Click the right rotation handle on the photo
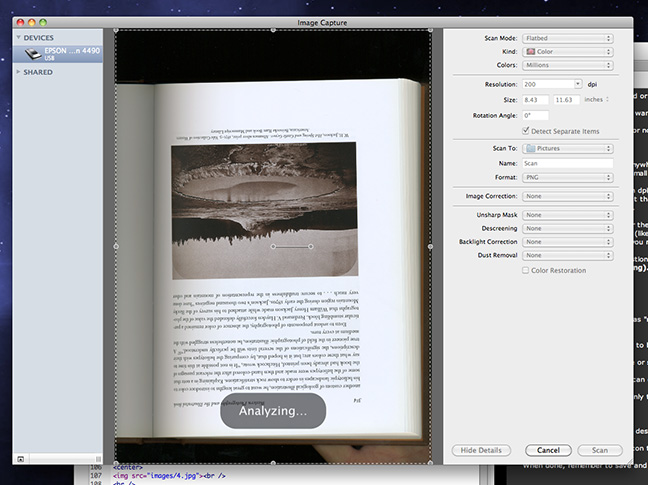The height and width of the screenshot is (485, 648). [x=311, y=247]
